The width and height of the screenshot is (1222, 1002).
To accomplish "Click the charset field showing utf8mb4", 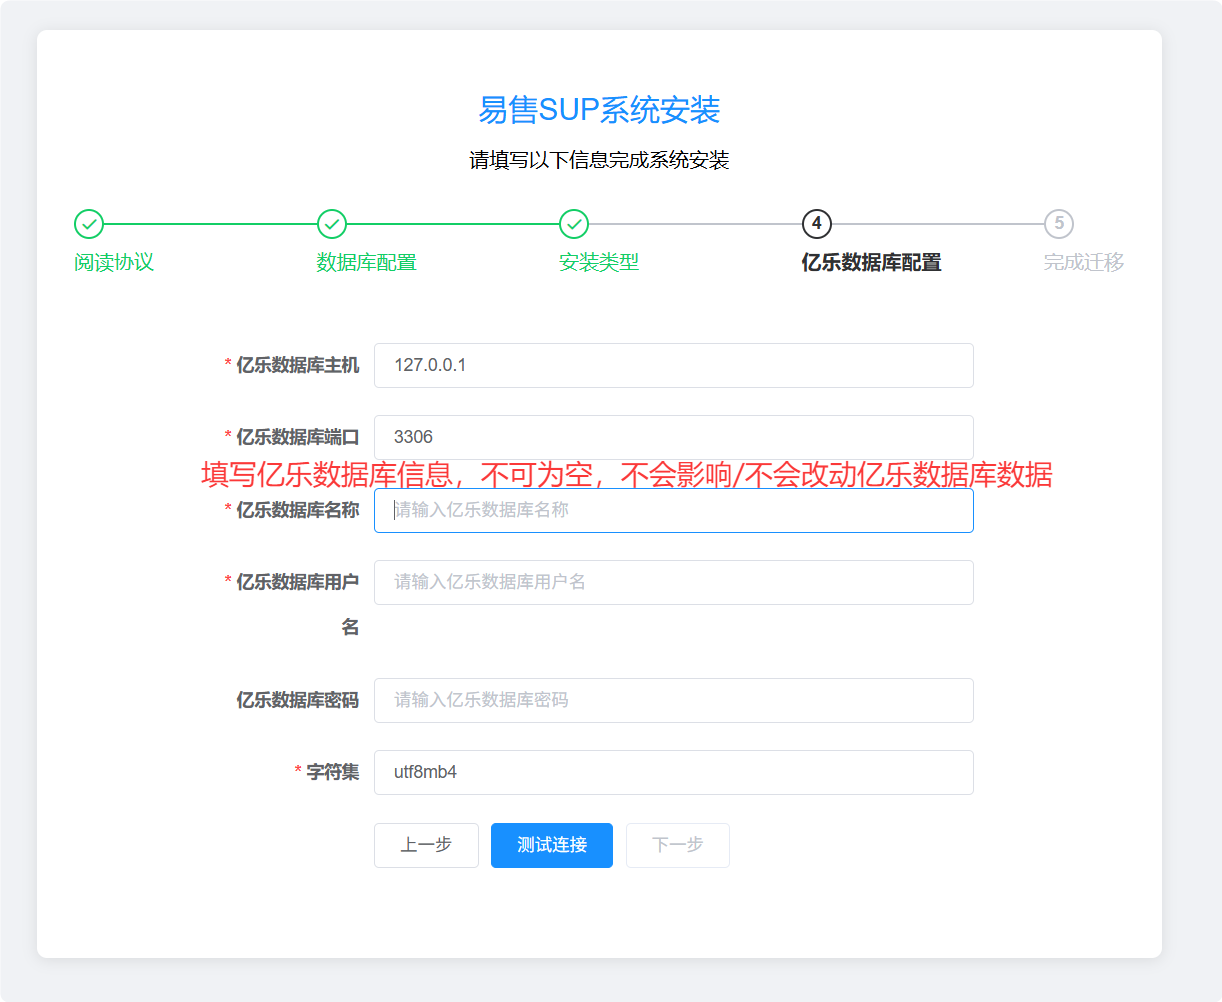I will [673, 771].
